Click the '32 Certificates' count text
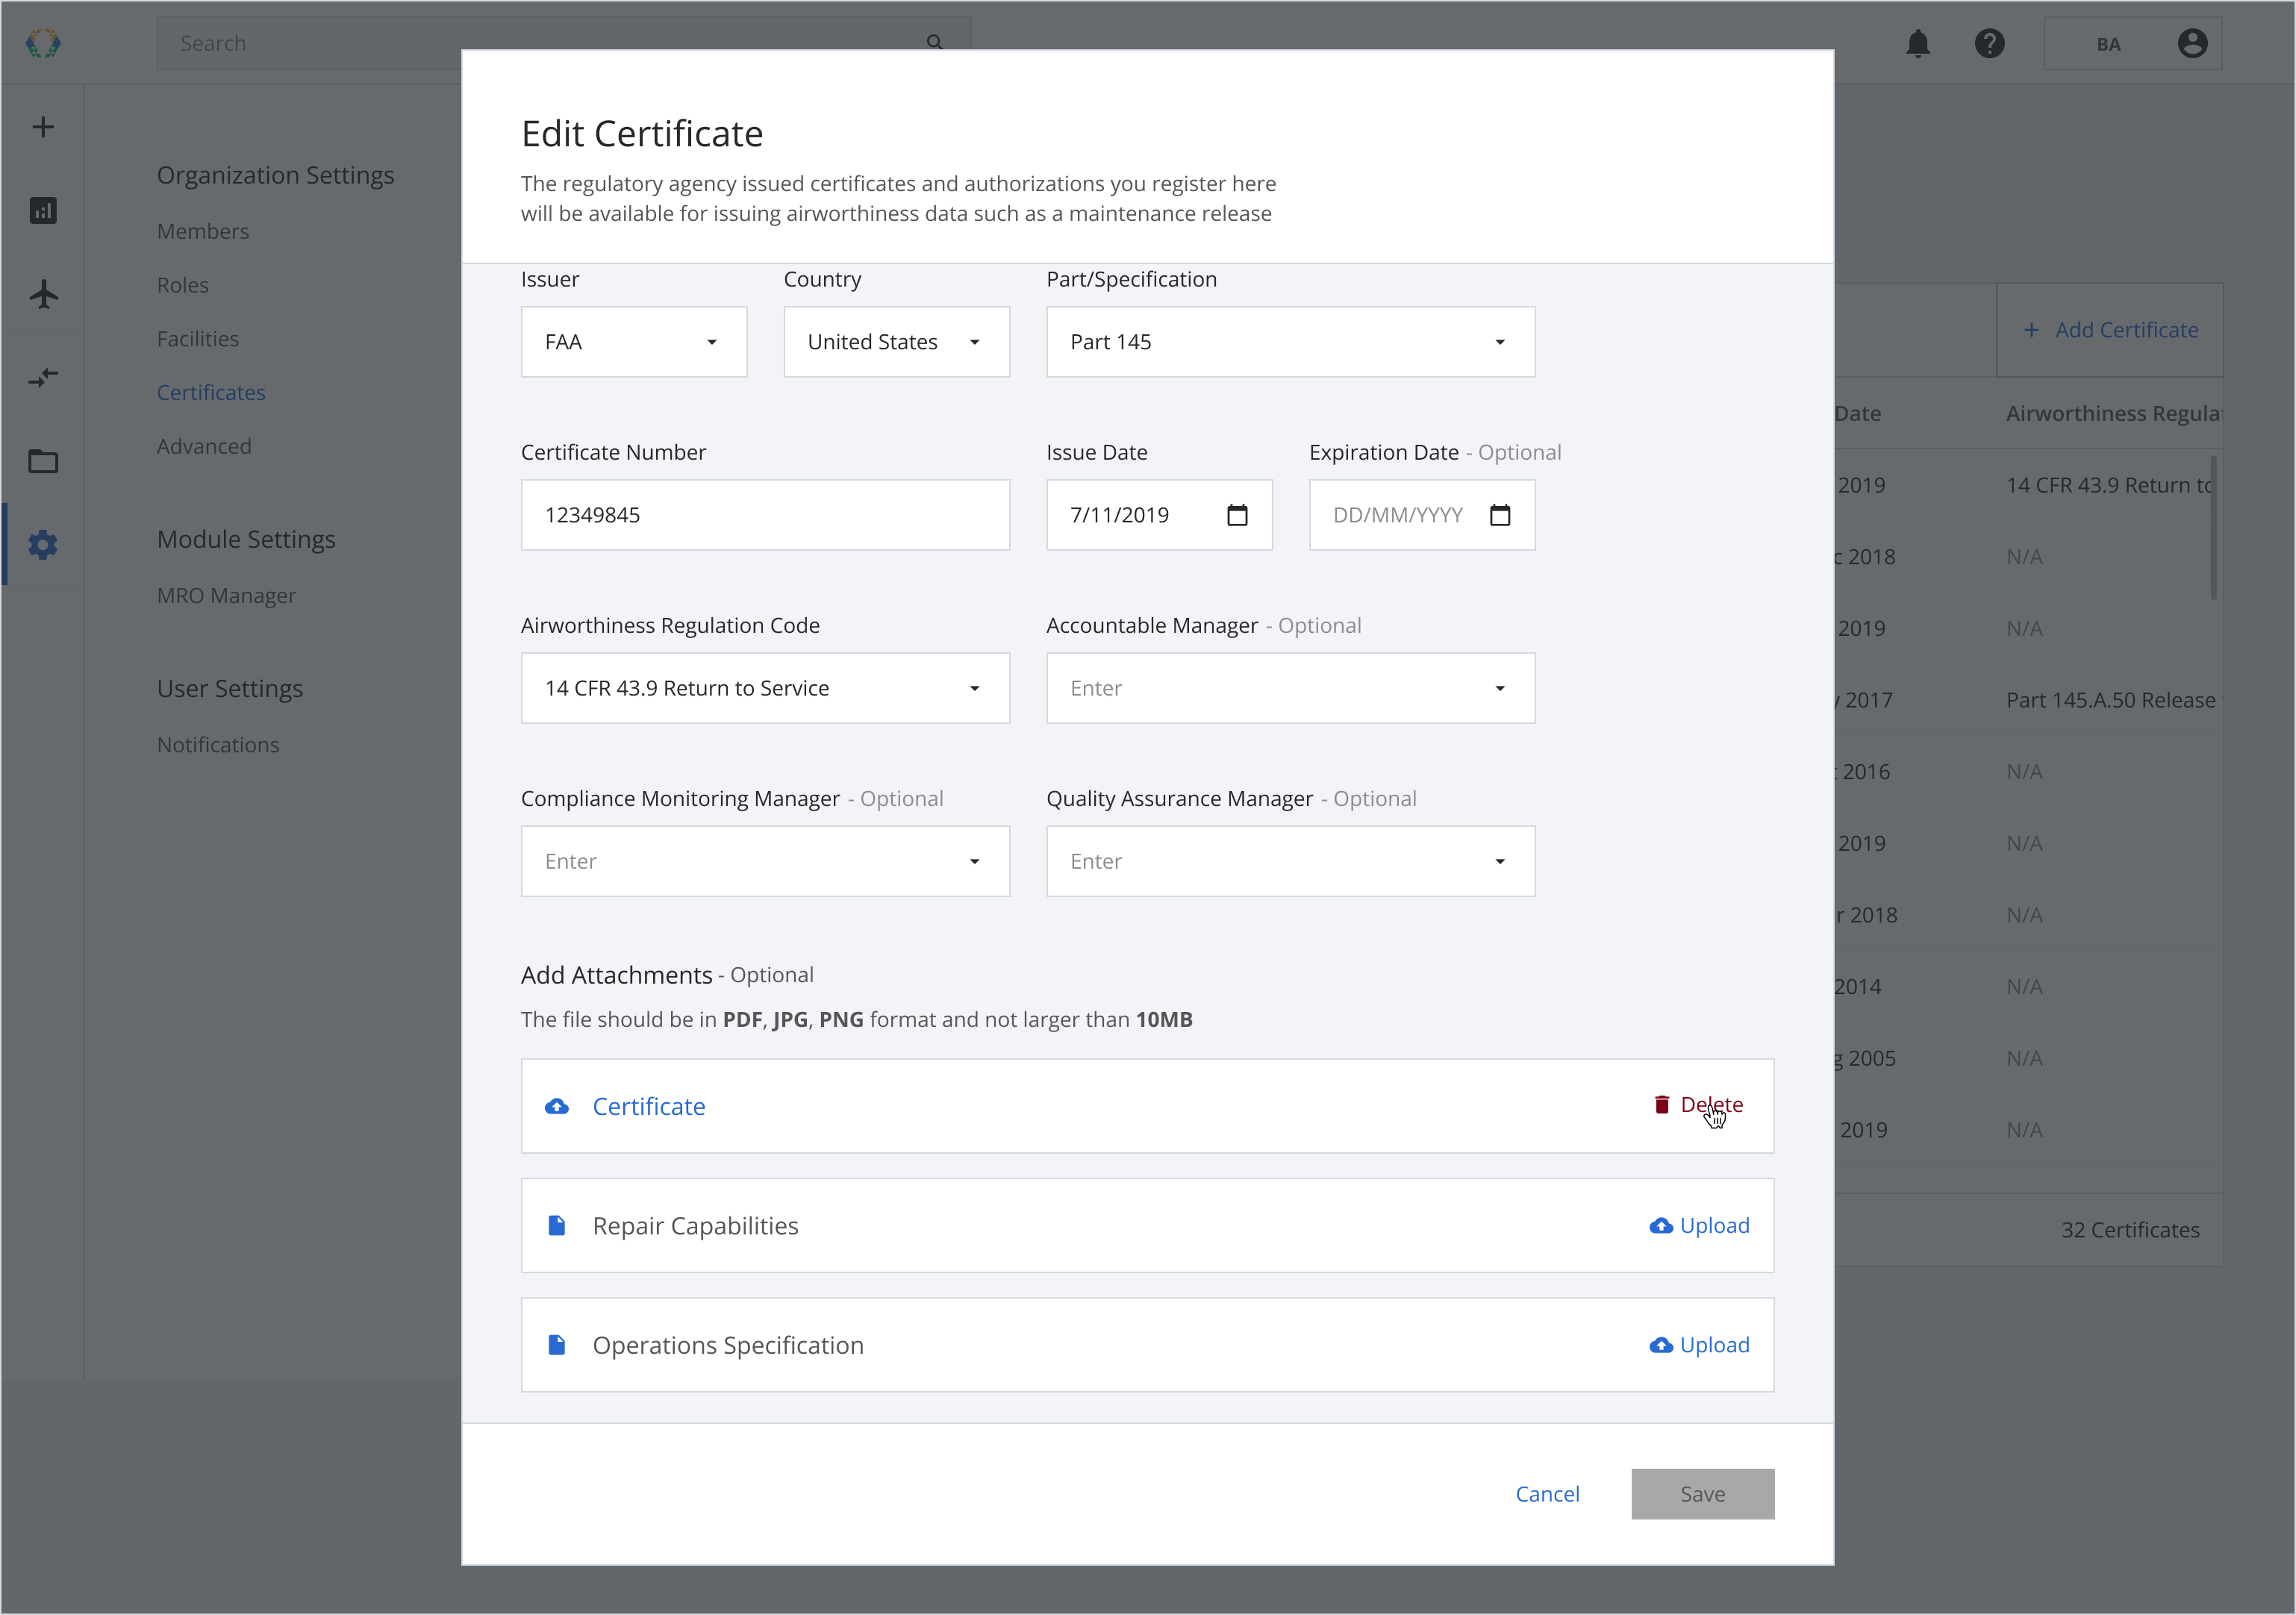This screenshot has width=2296, height=1615. point(2130,1230)
